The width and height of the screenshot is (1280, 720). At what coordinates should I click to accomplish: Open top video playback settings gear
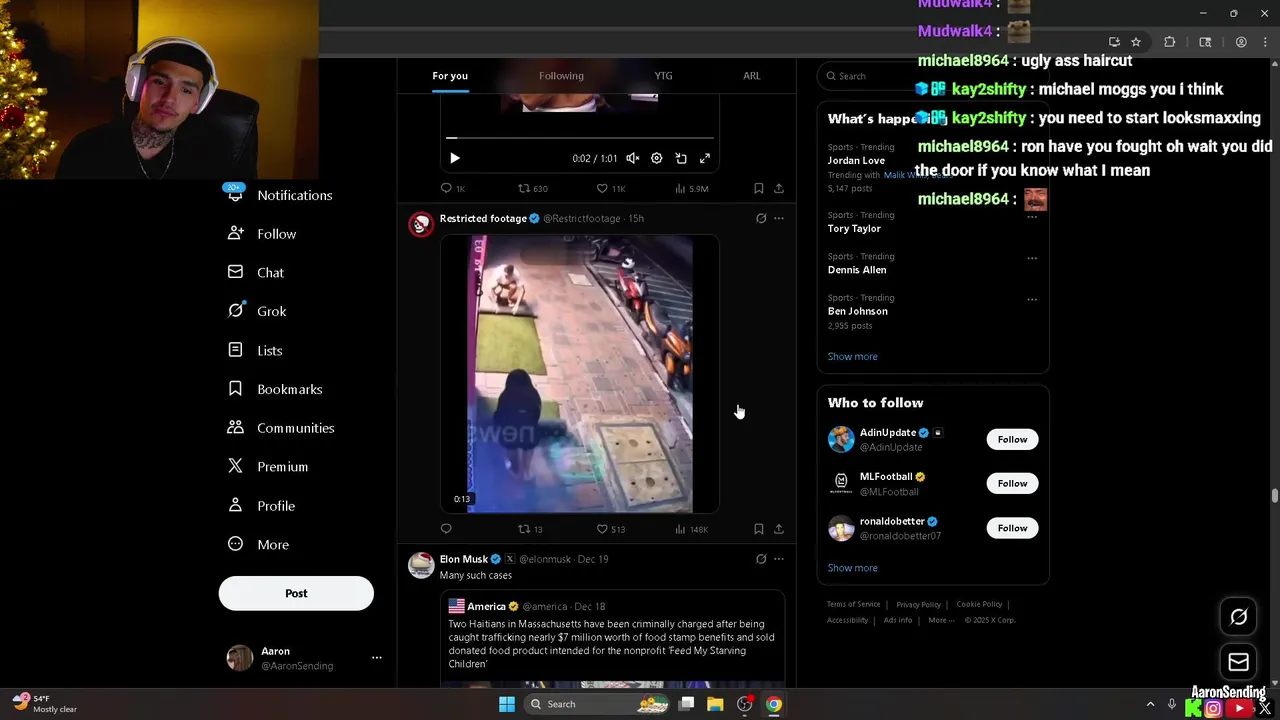click(x=656, y=158)
